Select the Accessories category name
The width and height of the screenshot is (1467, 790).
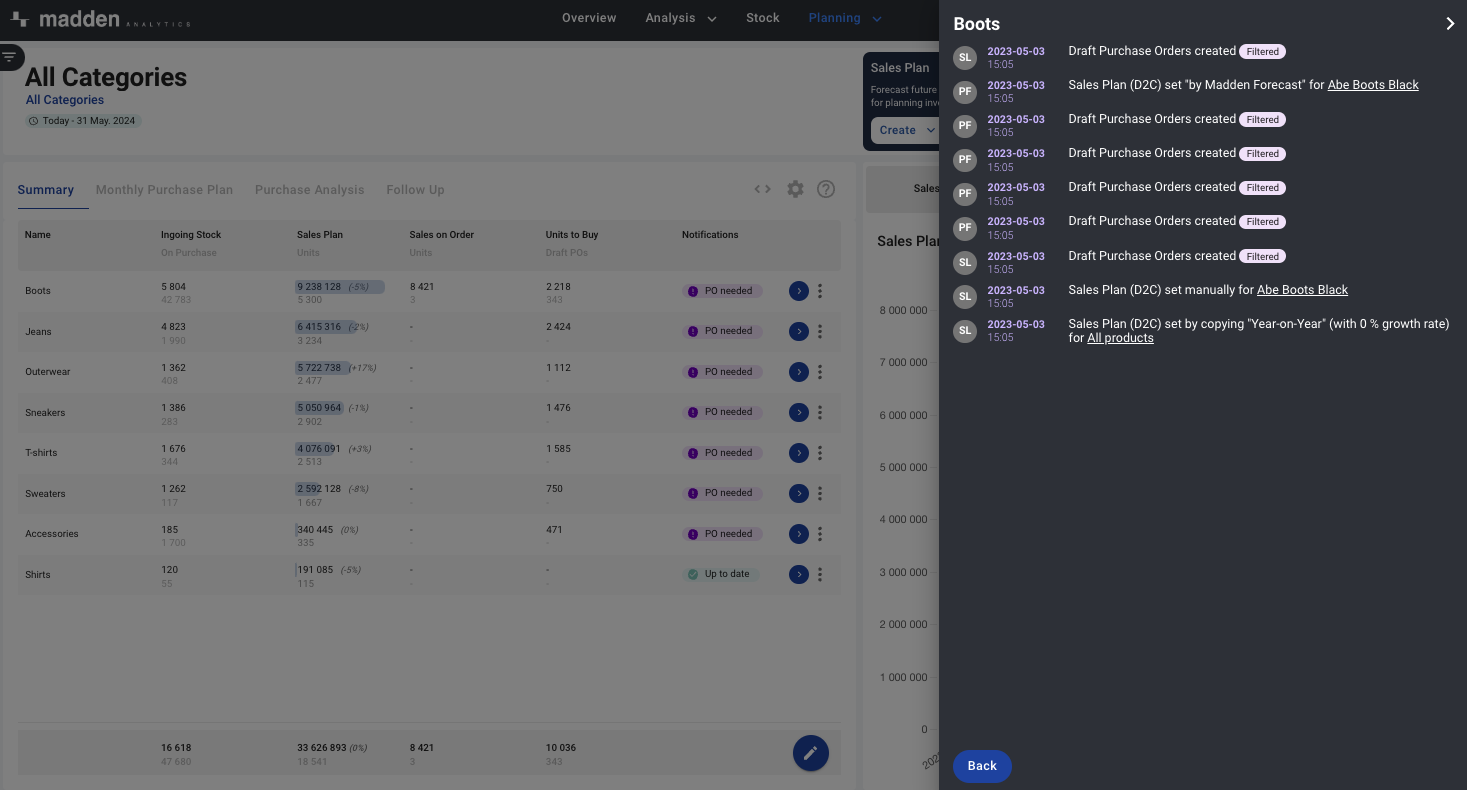point(52,534)
